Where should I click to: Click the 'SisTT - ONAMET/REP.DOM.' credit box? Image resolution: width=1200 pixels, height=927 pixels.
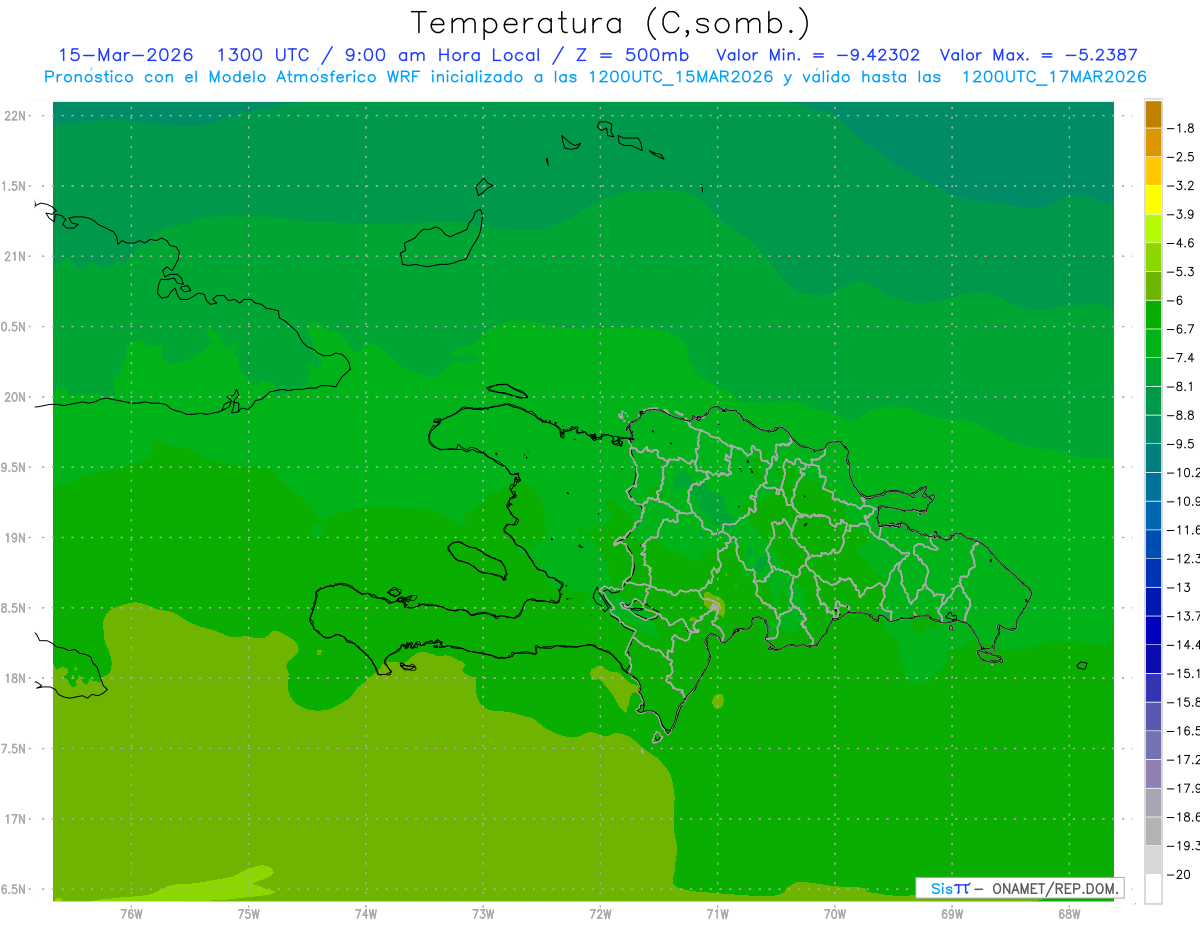pos(1019,888)
